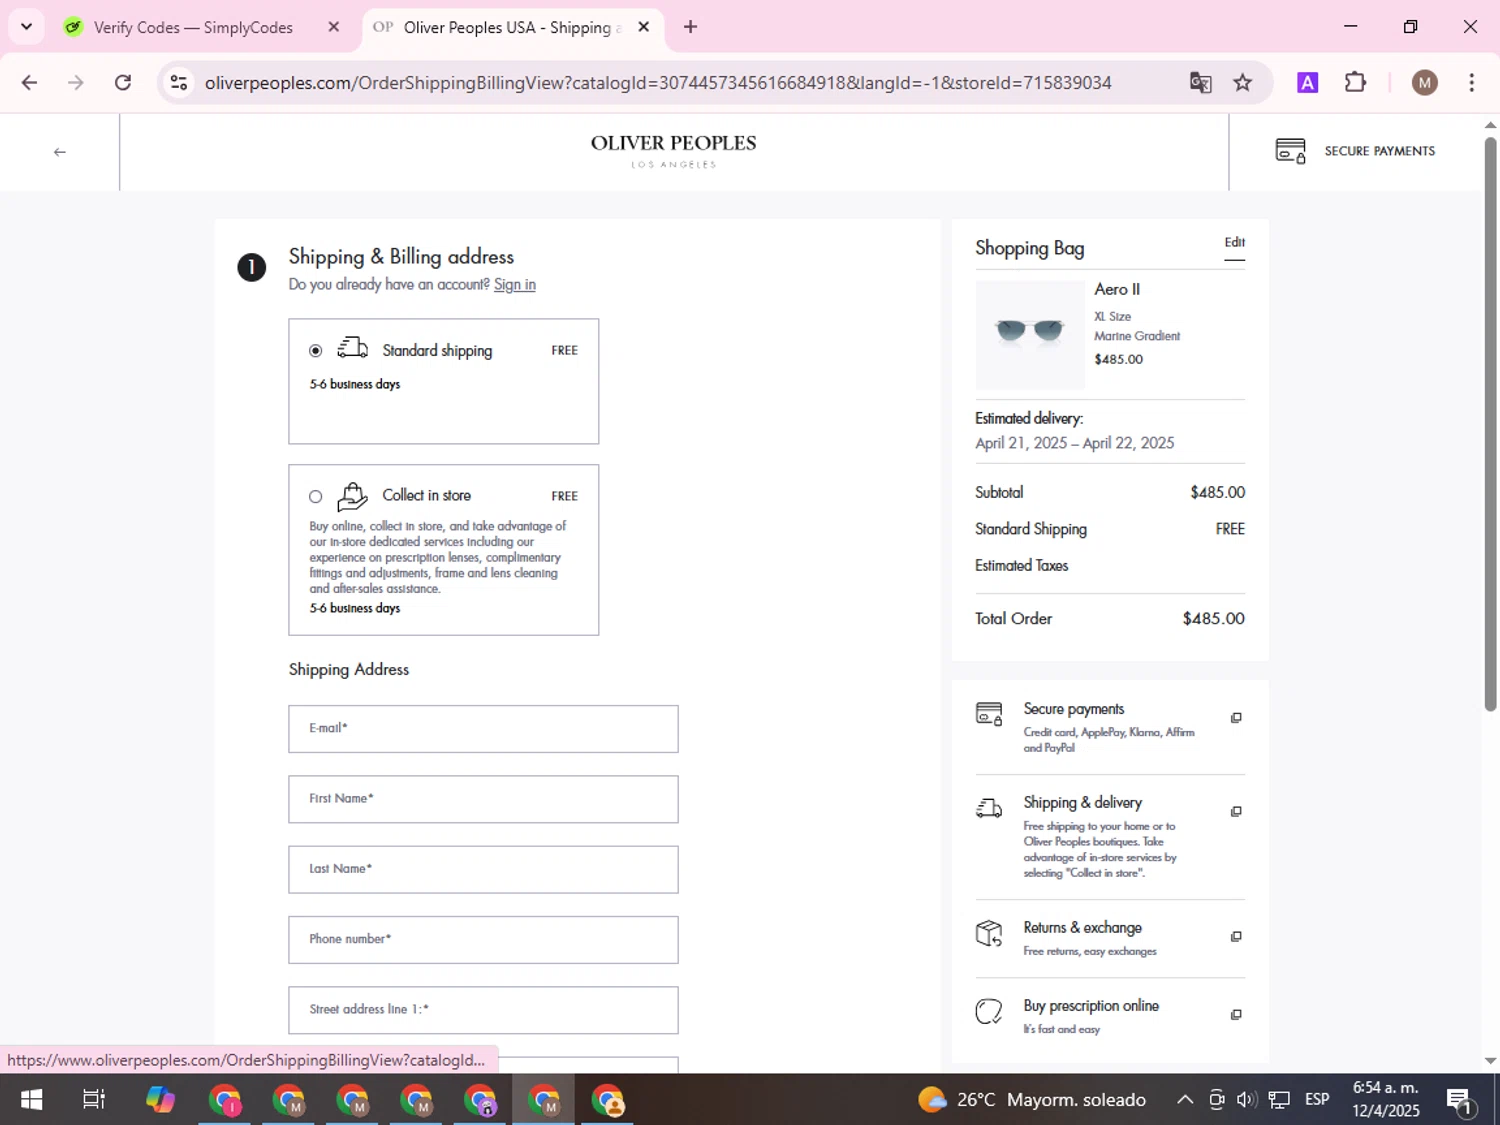1500x1125 pixels.
Task: Click Total Order amount $485.00
Action: [x=1213, y=619]
